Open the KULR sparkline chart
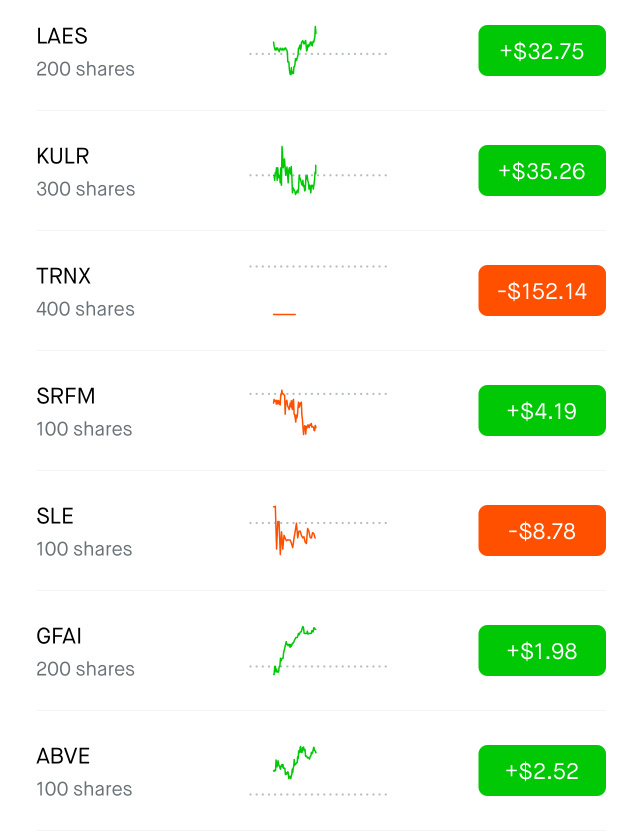The image size is (642, 834). tap(318, 171)
